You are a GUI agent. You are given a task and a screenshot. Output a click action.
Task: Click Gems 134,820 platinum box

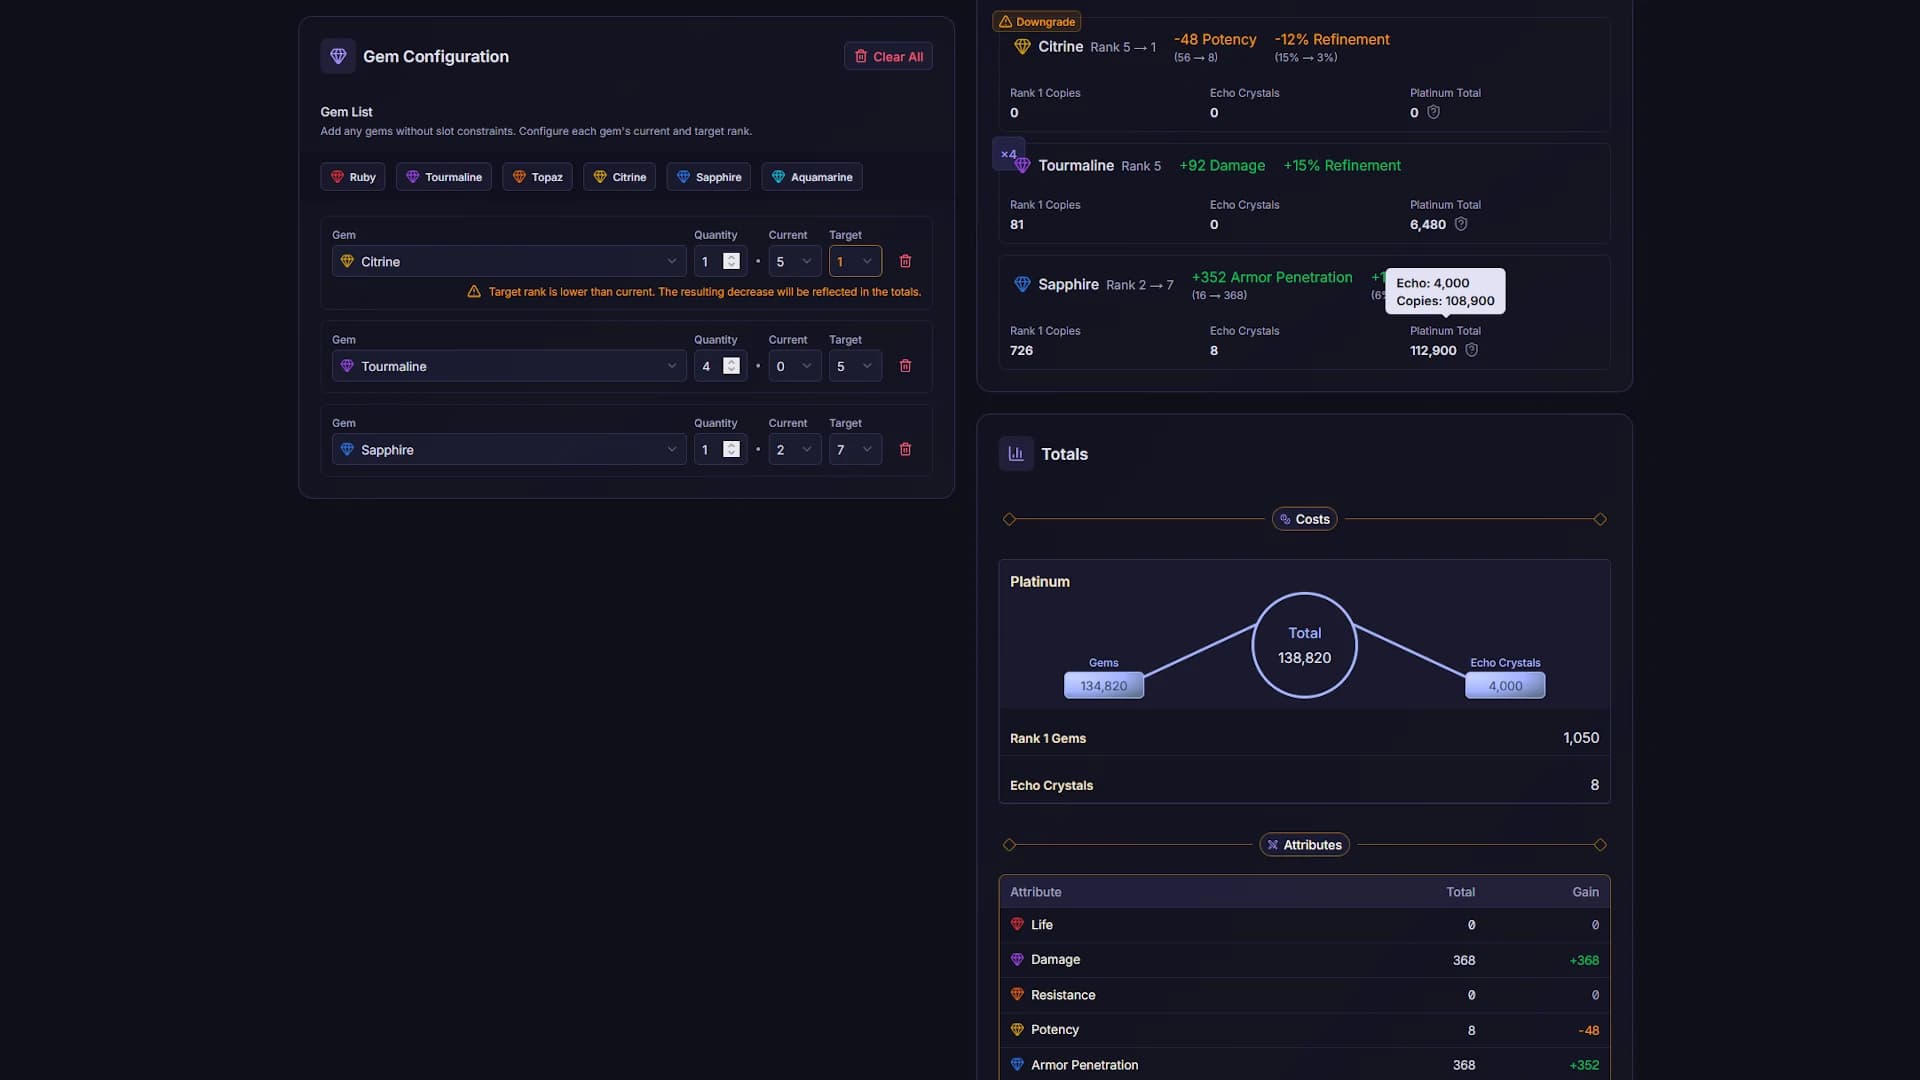coord(1104,686)
